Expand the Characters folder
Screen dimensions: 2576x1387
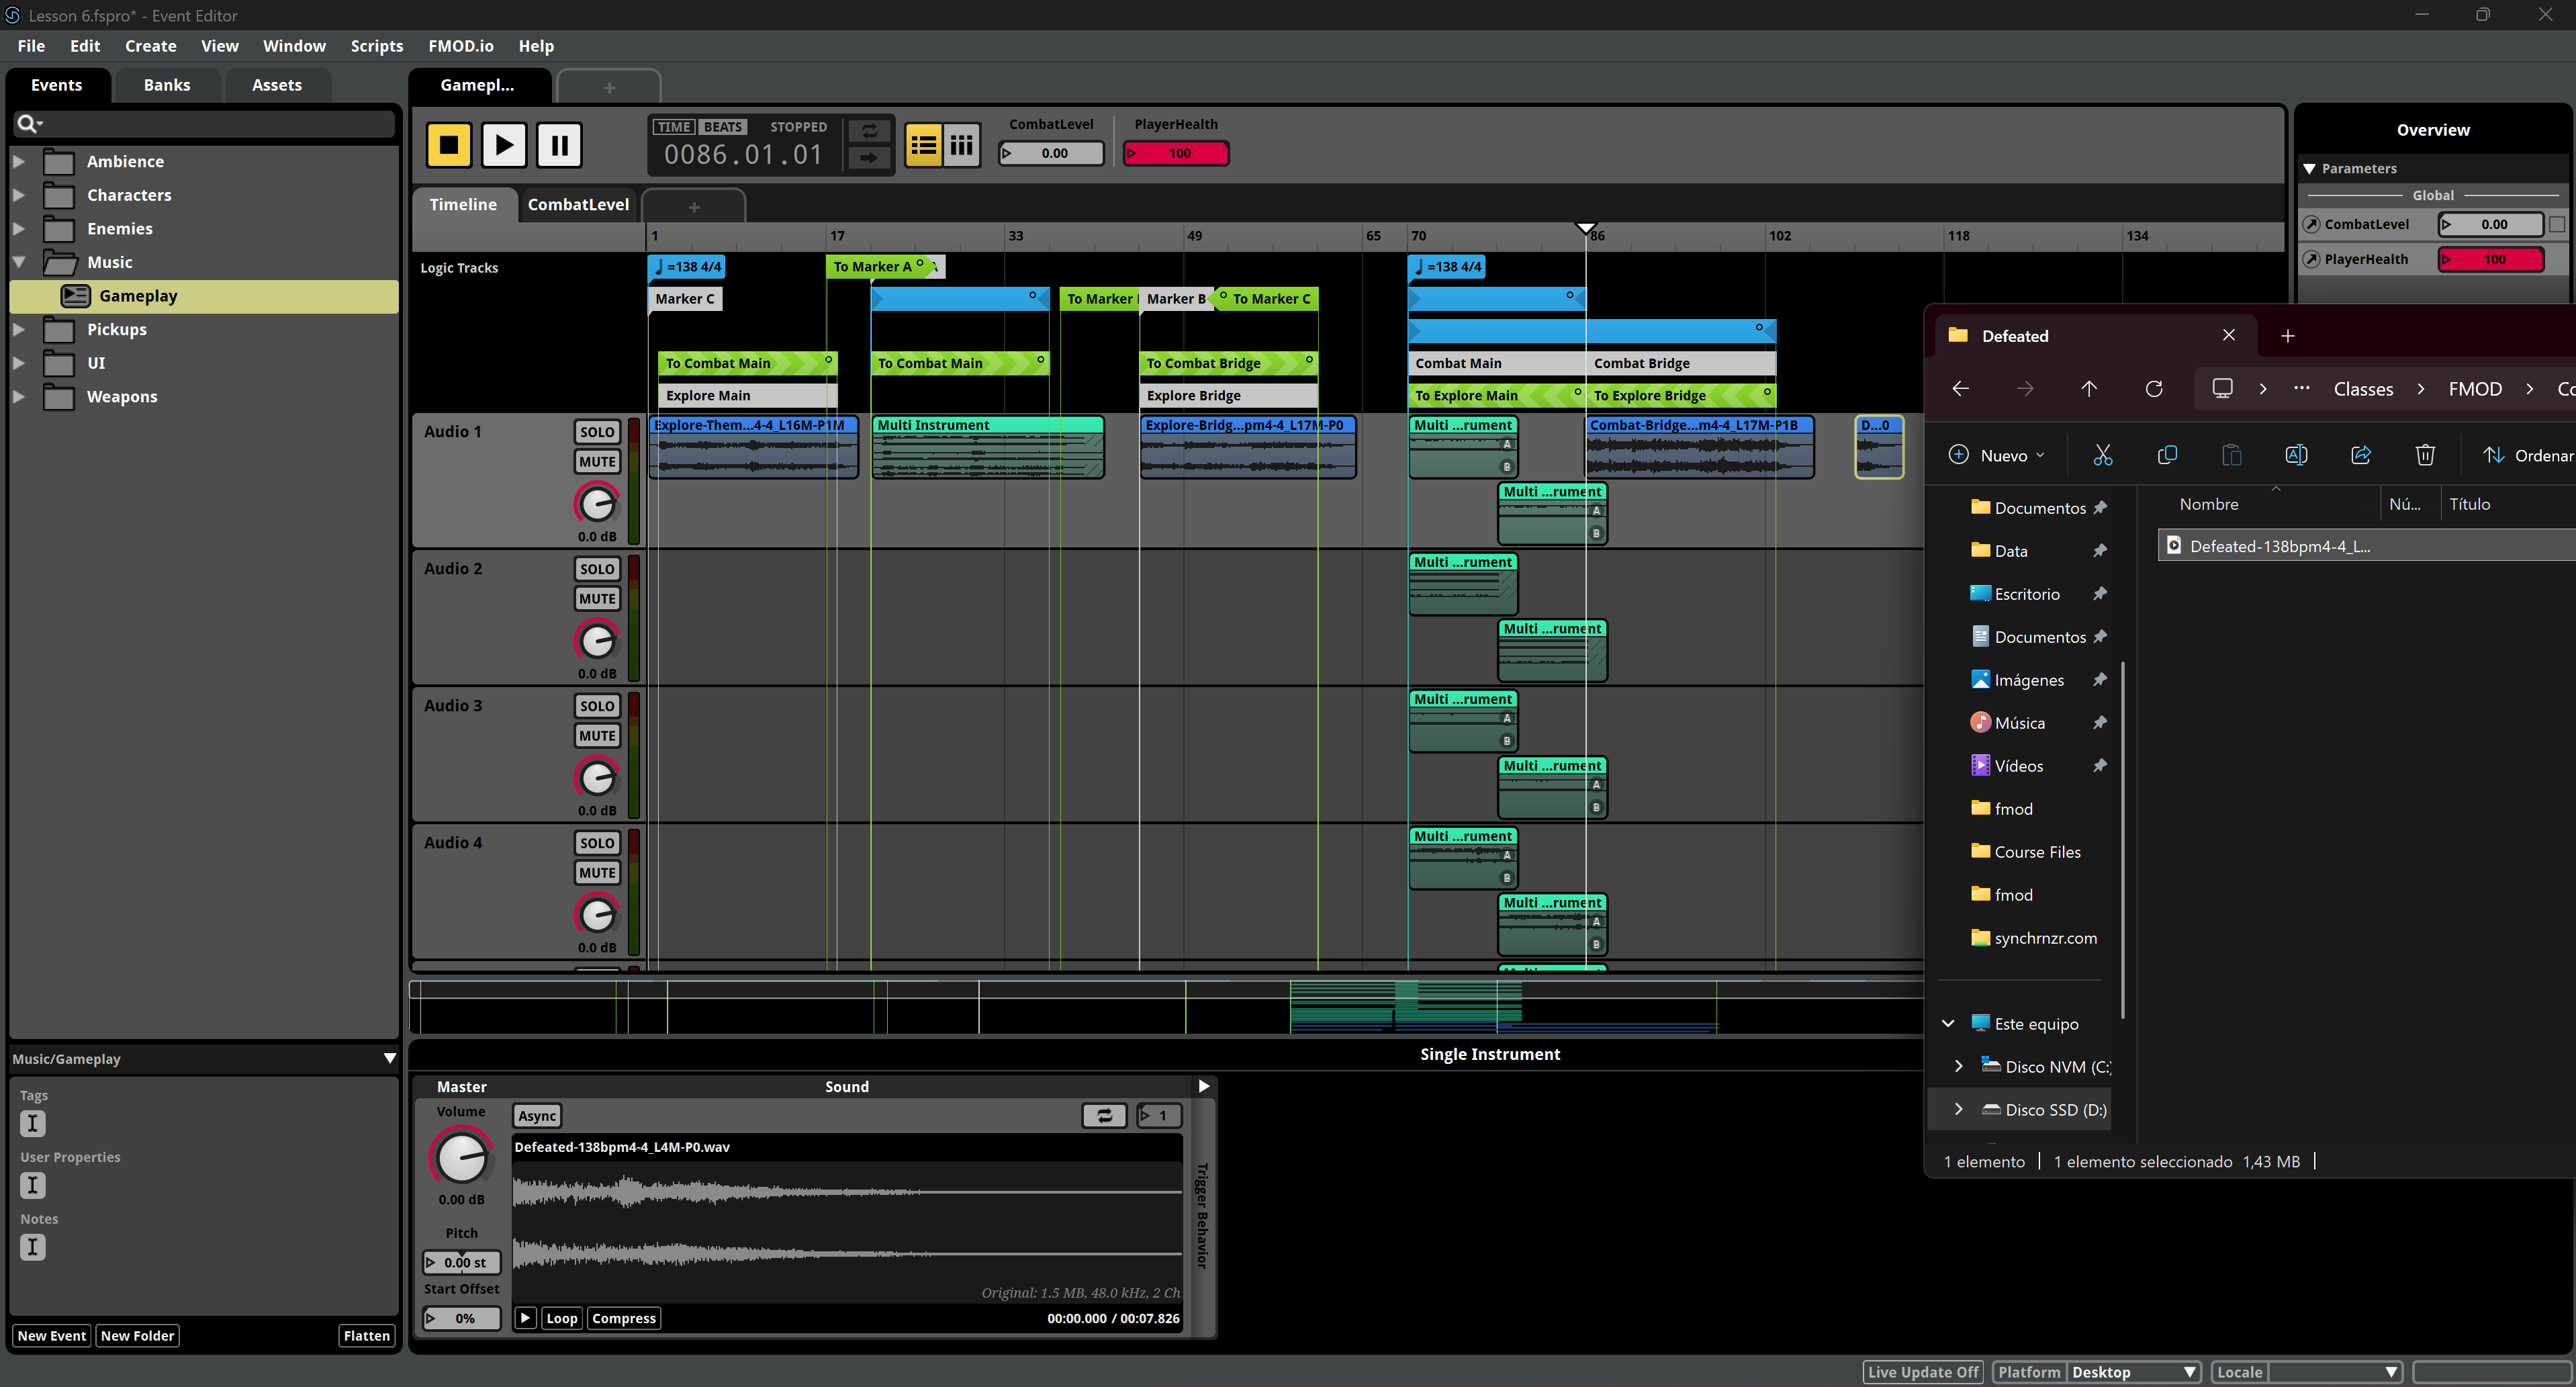click(18, 195)
